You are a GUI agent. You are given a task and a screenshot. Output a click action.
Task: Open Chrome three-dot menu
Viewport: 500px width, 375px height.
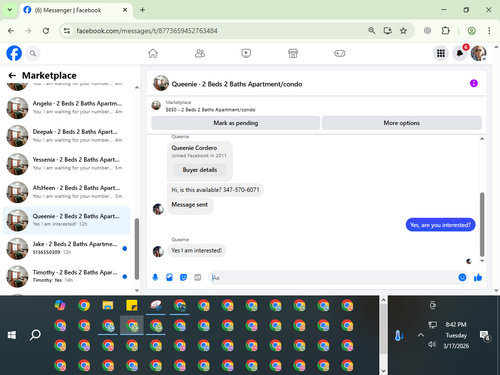(x=489, y=31)
